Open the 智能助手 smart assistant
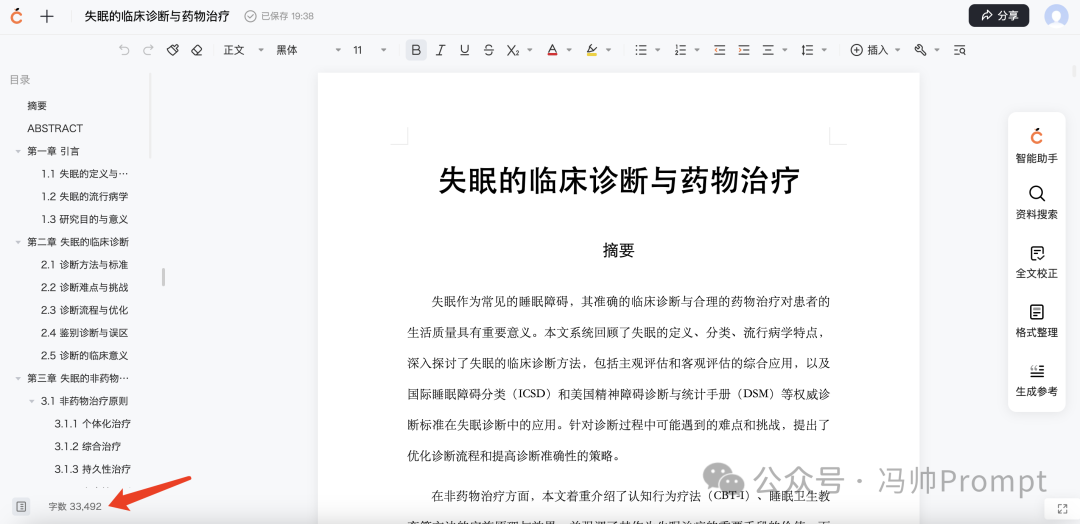Viewport: 1080px width, 524px height. (x=1036, y=145)
